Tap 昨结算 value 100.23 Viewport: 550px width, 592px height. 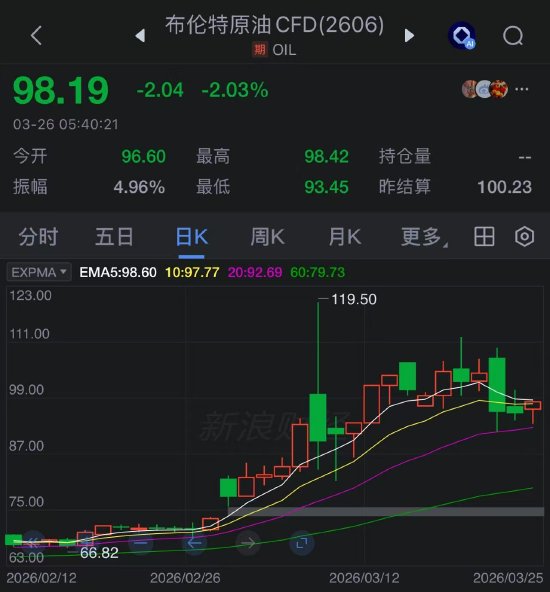tap(504, 187)
